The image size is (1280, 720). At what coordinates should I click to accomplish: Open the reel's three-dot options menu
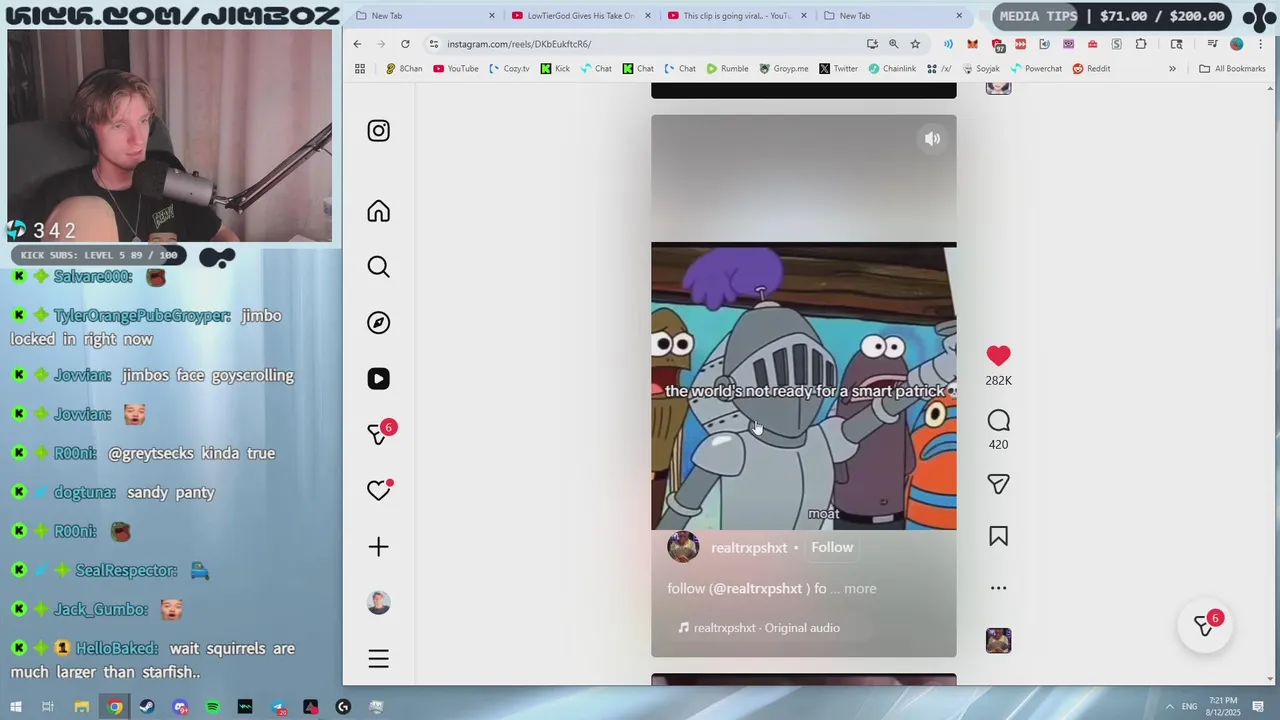[998, 588]
